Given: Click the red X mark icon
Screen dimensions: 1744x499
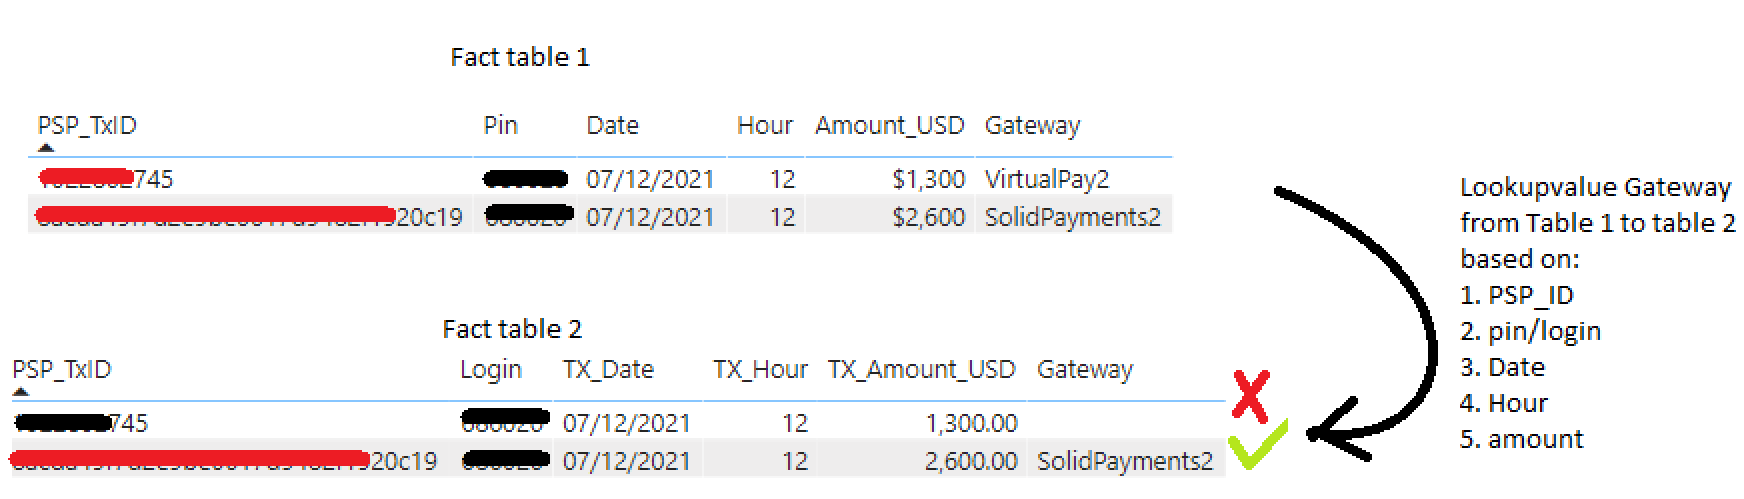Looking at the screenshot, I should pos(1250,396).
